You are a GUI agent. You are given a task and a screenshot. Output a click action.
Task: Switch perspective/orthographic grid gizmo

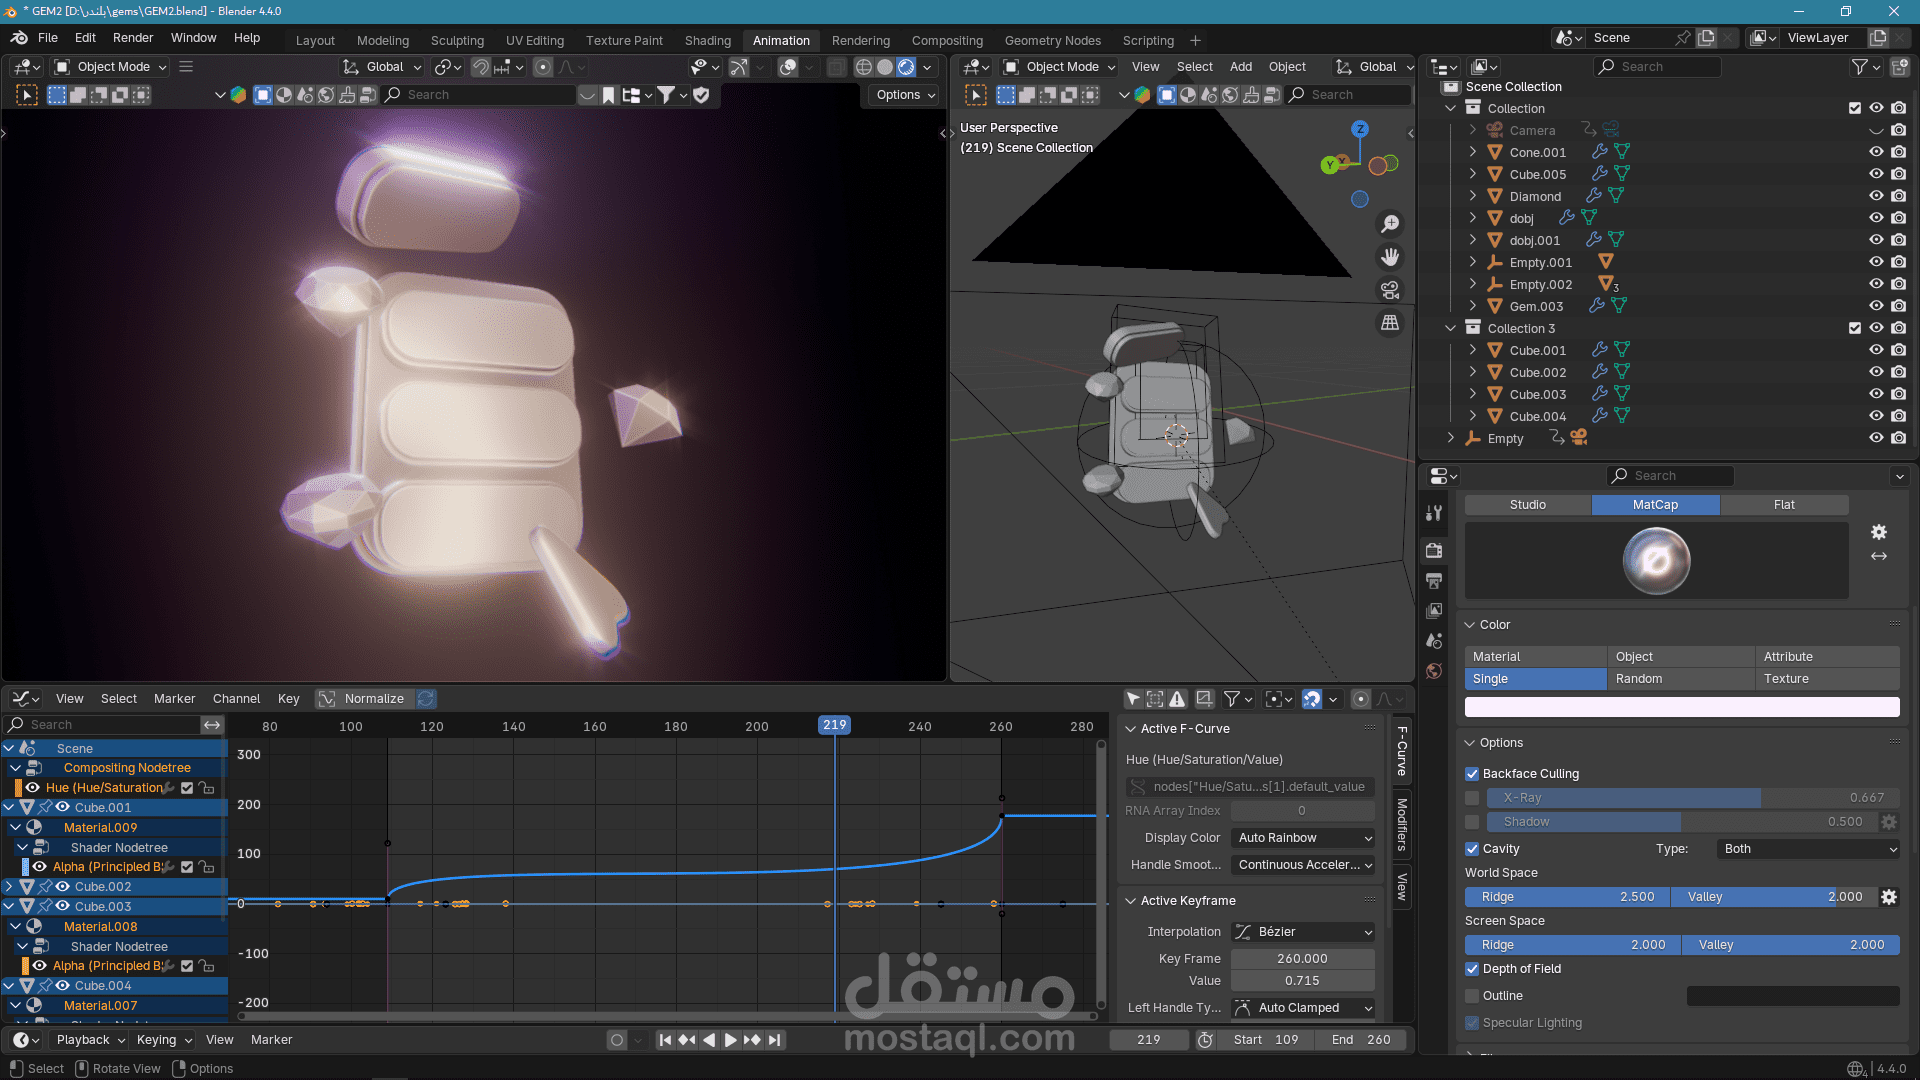[x=1390, y=323]
